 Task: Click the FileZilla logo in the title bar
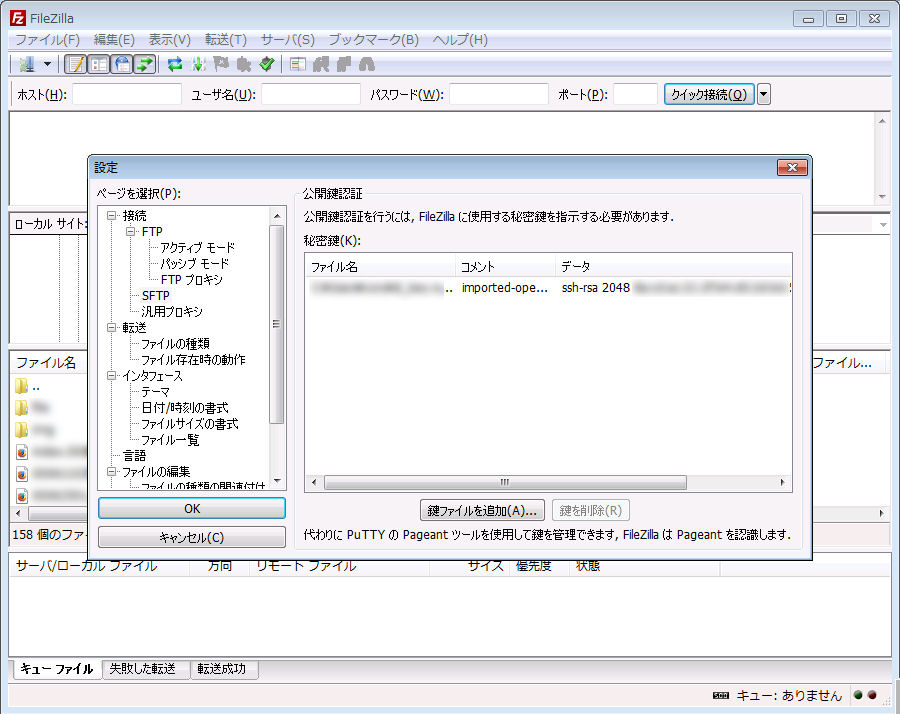coord(18,18)
